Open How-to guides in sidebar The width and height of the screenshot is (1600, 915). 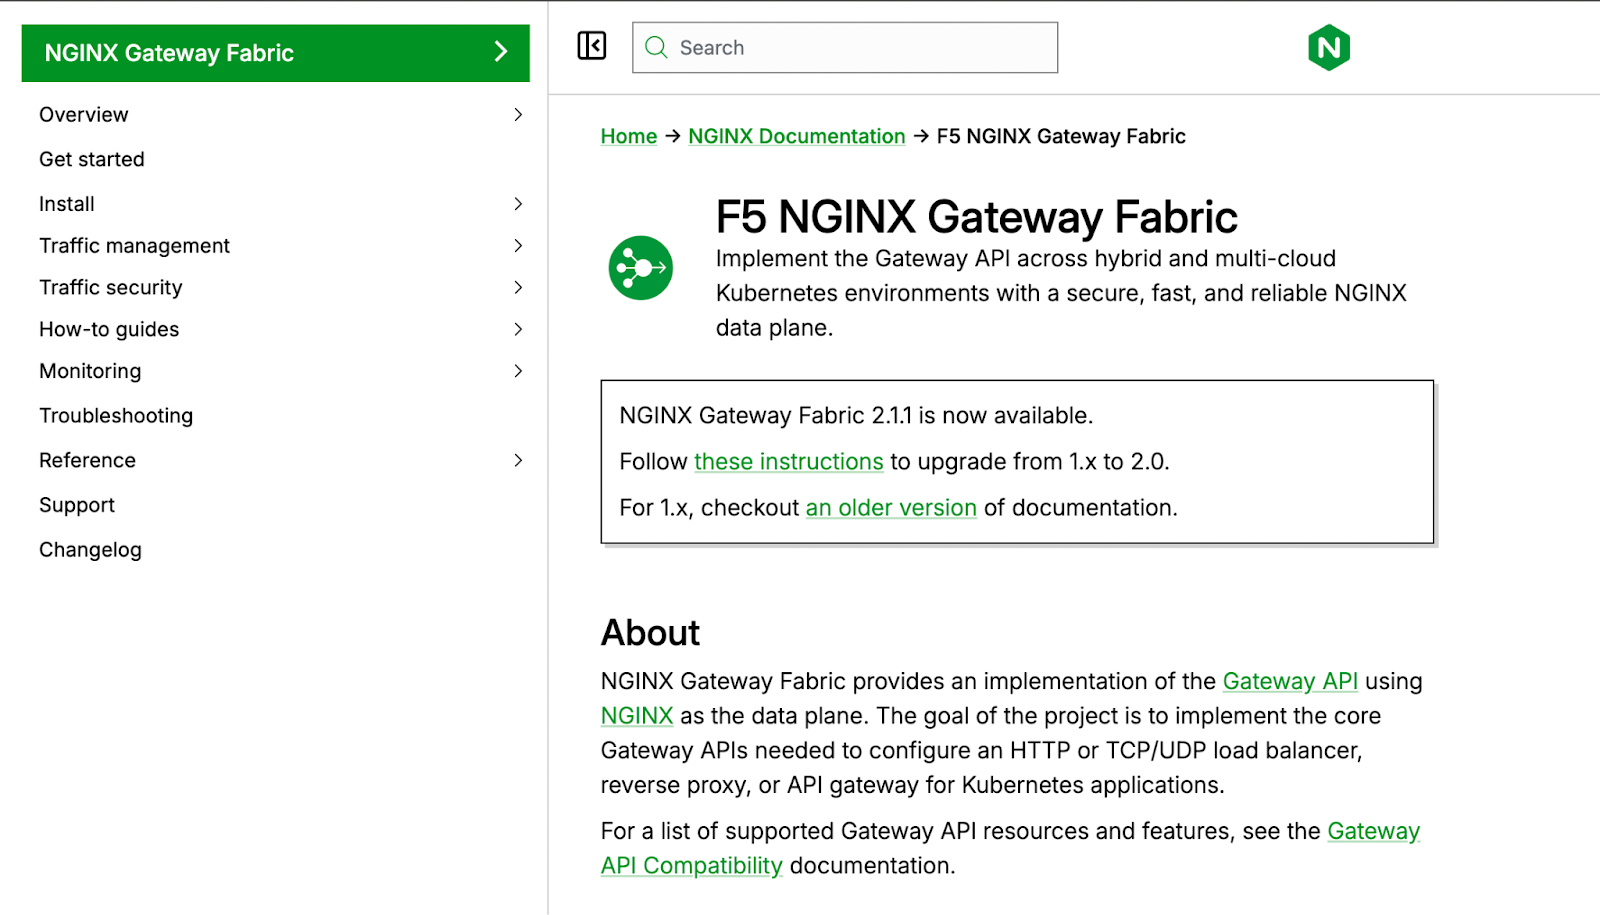109,329
